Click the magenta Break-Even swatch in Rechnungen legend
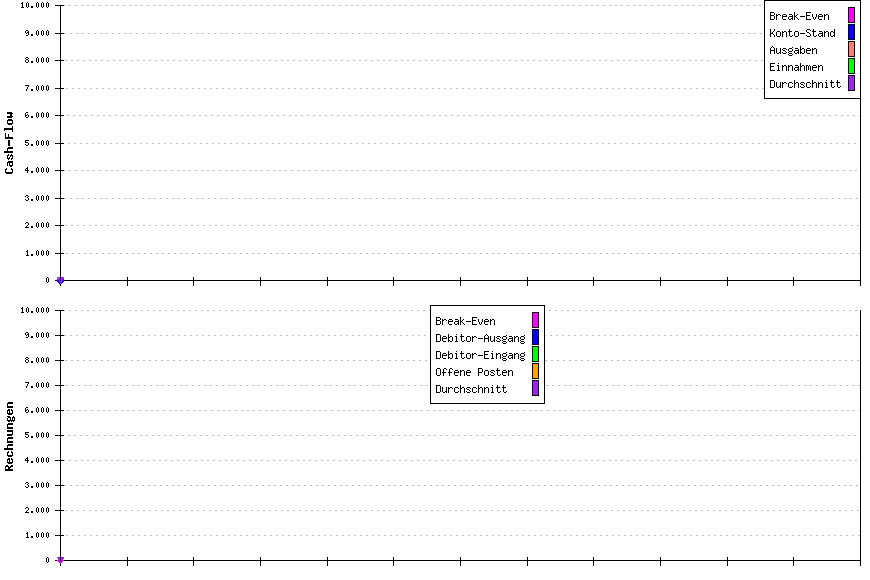The height and width of the screenshot is (580, 870). (x=535, y=320)
